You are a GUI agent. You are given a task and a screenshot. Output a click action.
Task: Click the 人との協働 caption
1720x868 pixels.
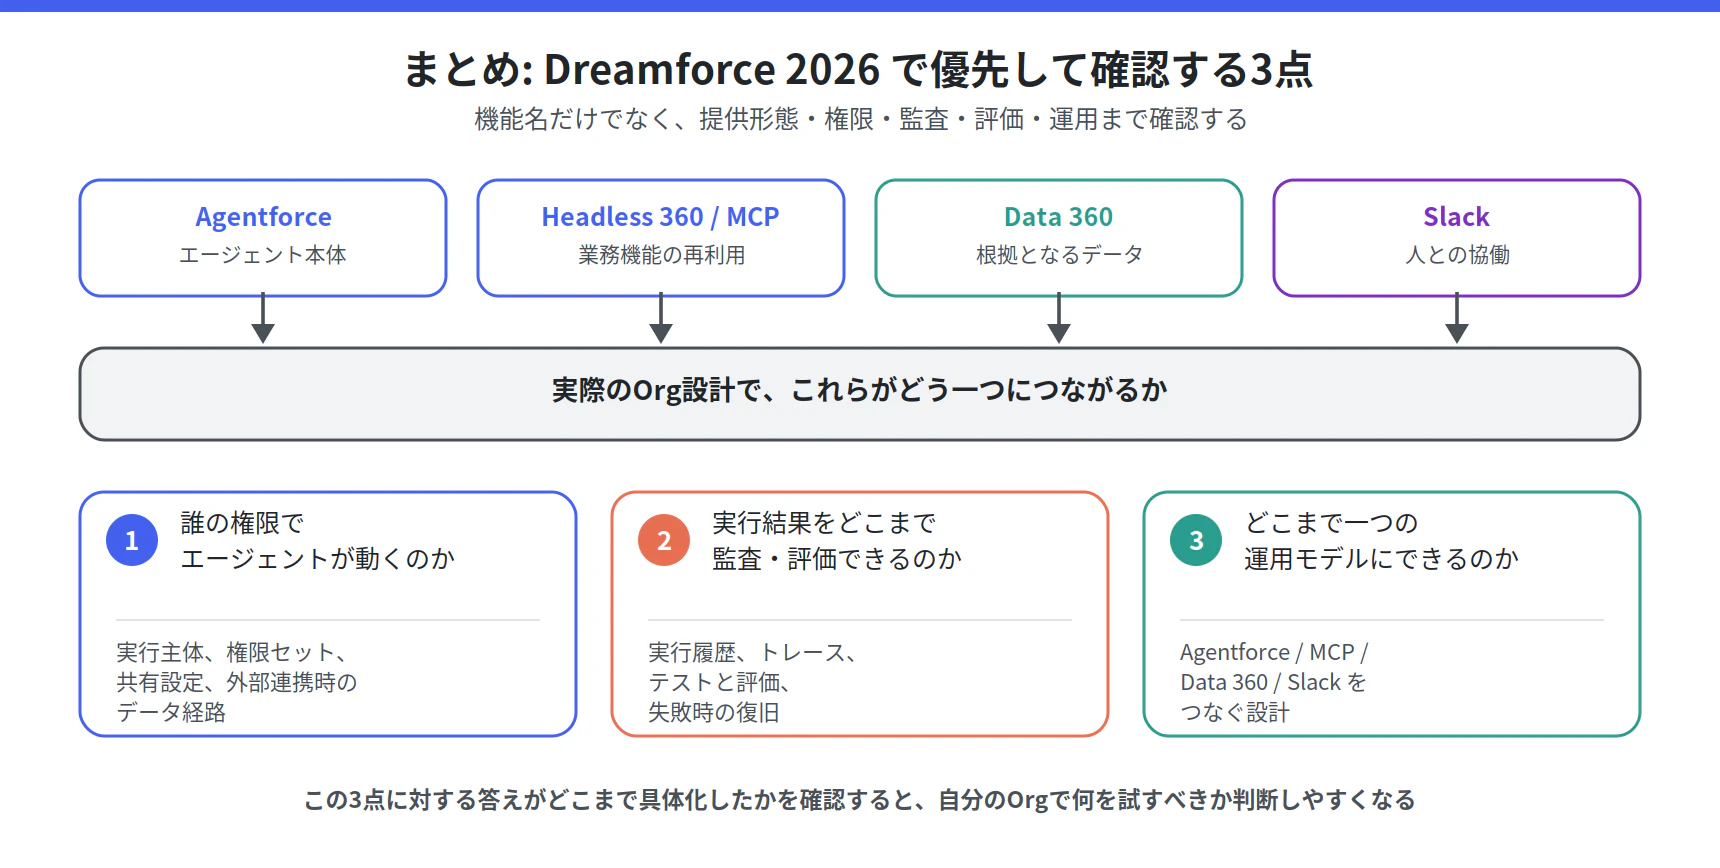click(1457, 255)
